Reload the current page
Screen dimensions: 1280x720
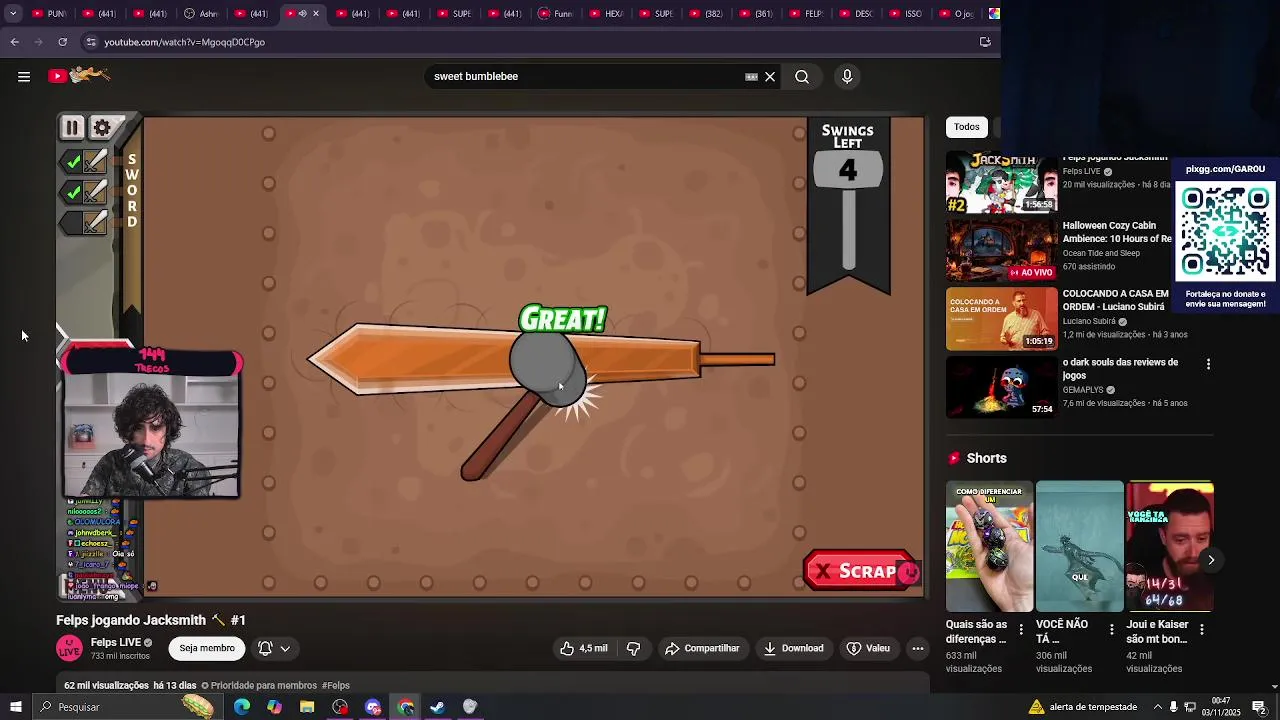(62, 42)
